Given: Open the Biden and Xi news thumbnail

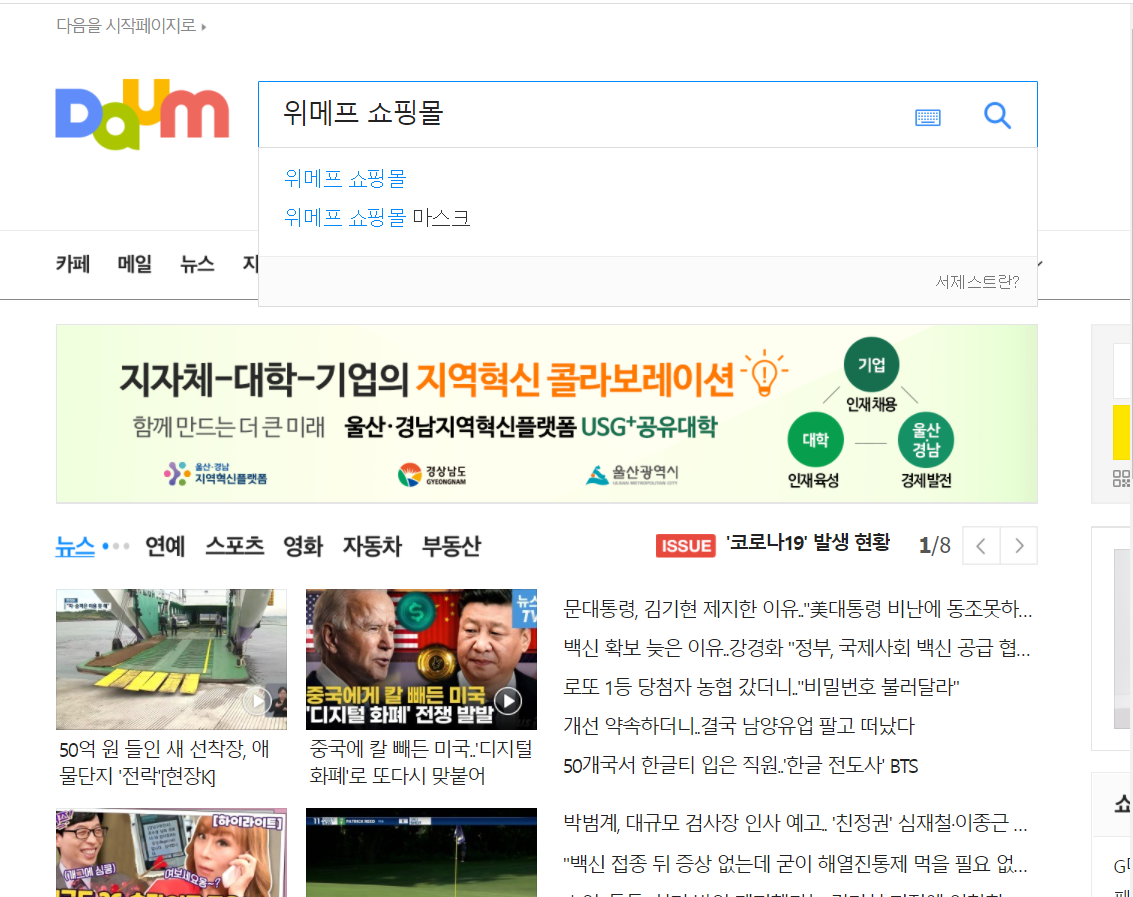Looking at the screenshot, I should (x=421, y=659).
